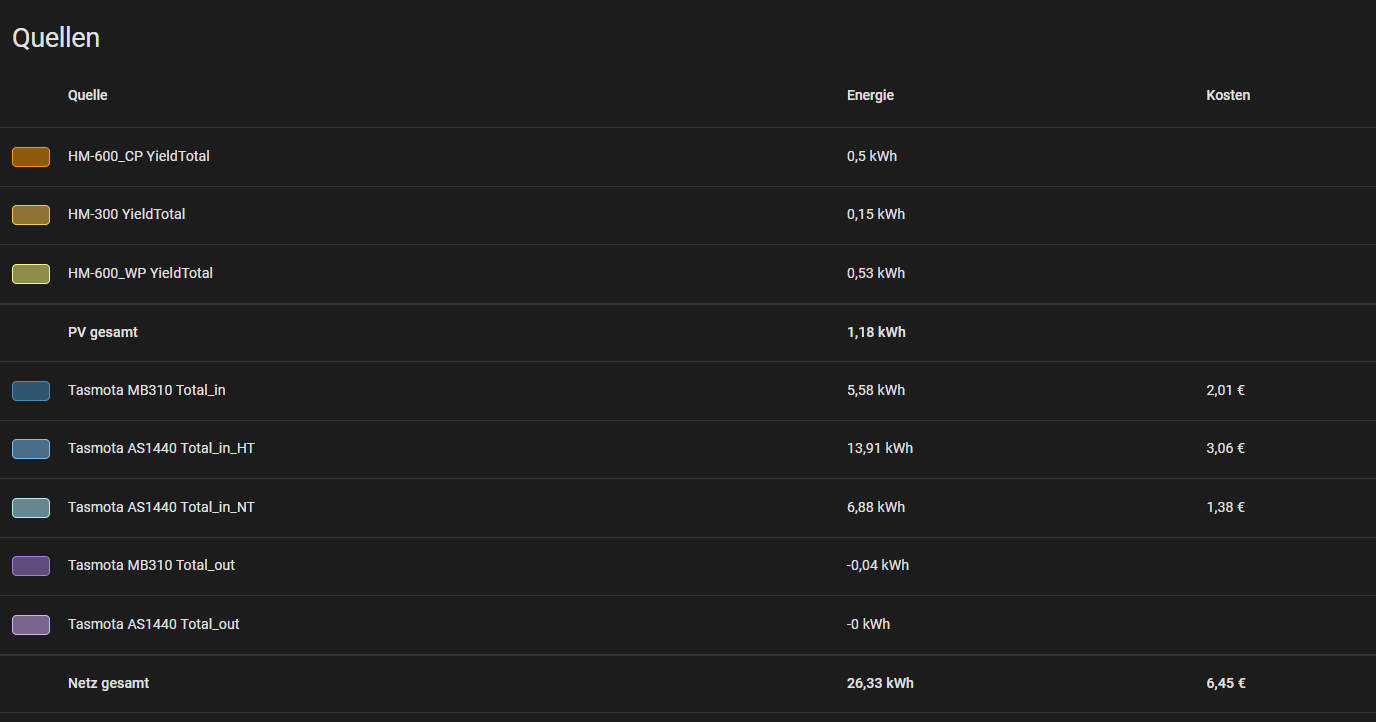This screenshot has width=1376, height=722.
Task: Click the purple Tasmota MB310 Total_out swatch
Action: [x=31, y=566]
